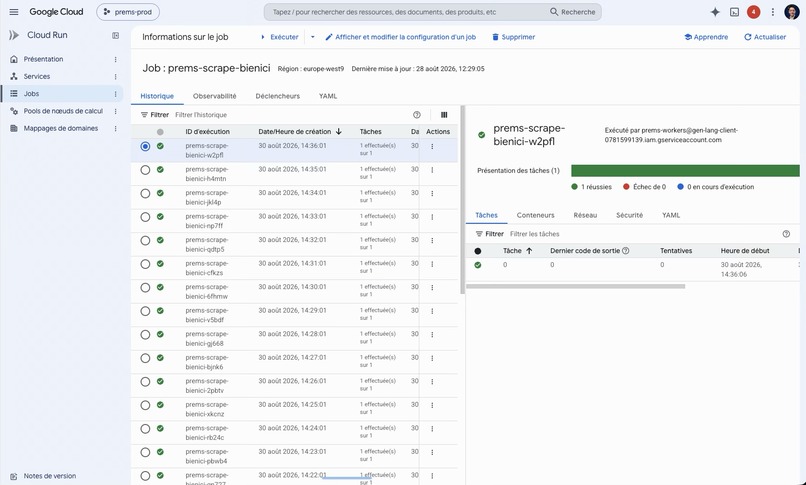This screenshot has width=806, height=485.
Task: Open actions menu for execution bienici-qdtp5
Action: [432, 240]
